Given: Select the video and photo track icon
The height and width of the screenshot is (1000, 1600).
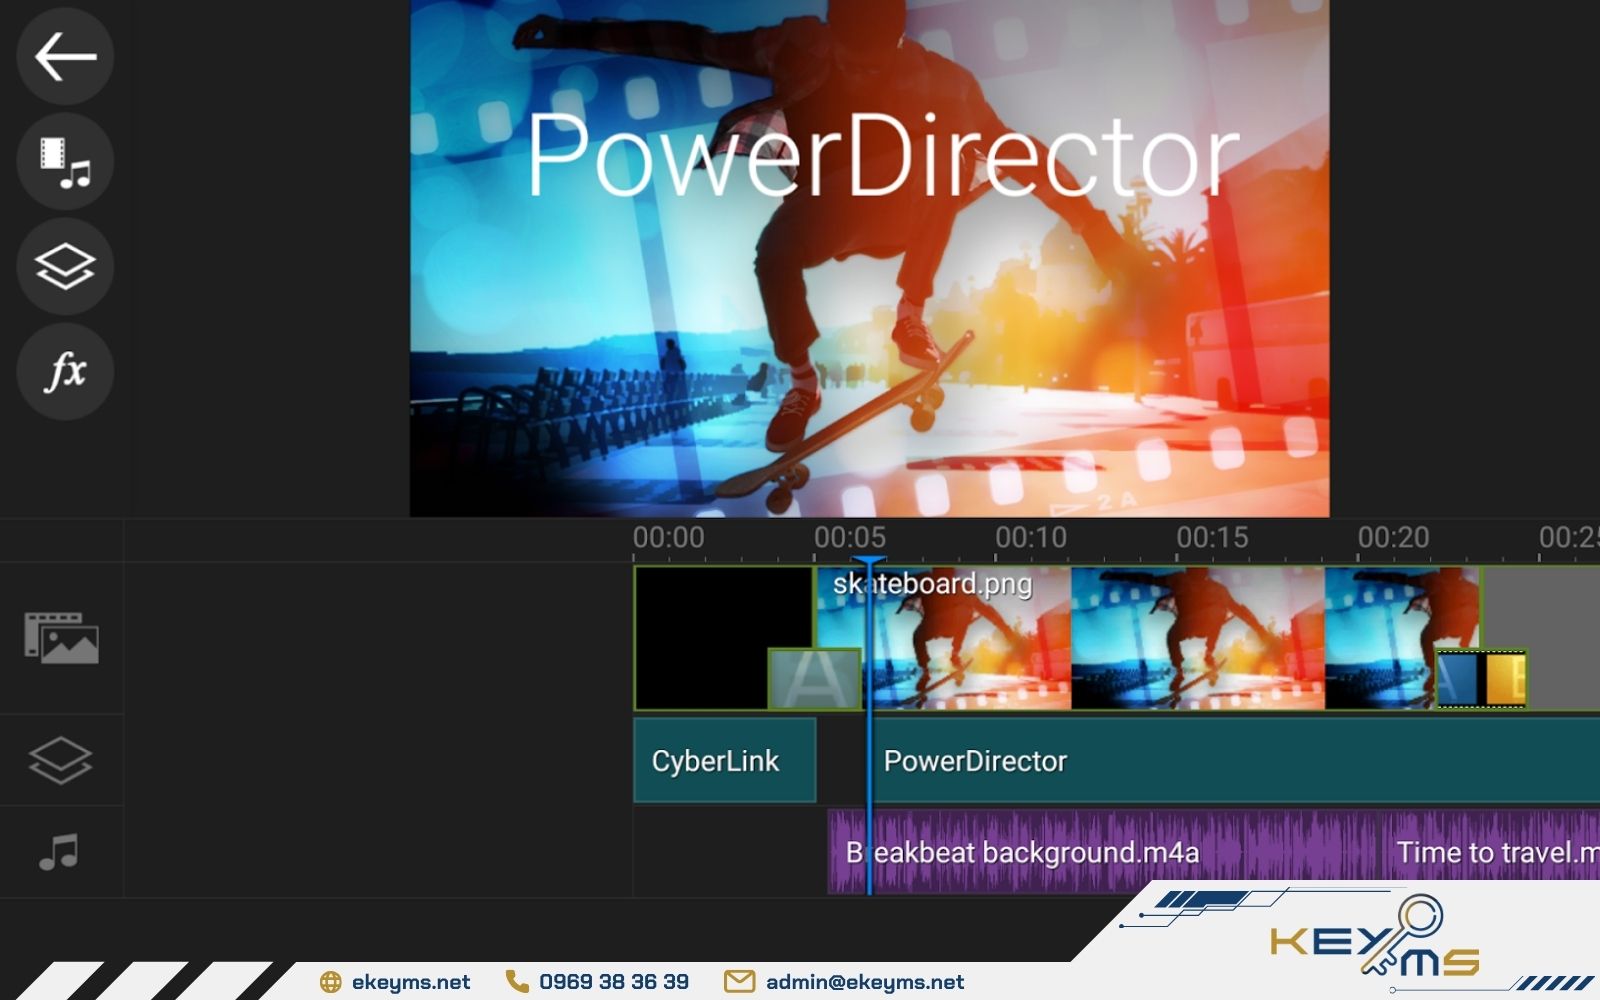Looking at the screenshot, I should (61, 638).
